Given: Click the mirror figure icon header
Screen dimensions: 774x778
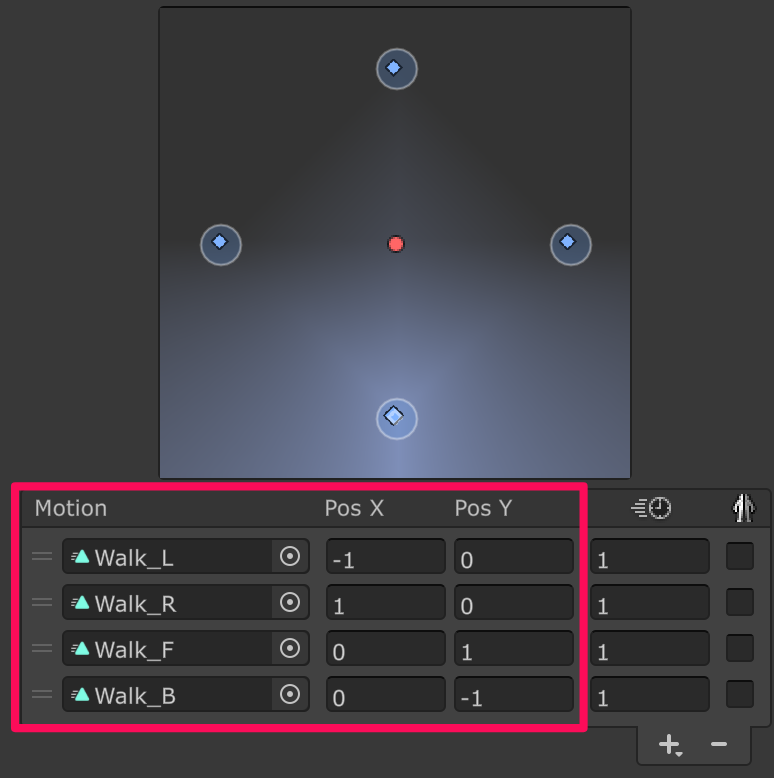Looking at the screenshot, I should pyautogui.click(x=742, y=508).
